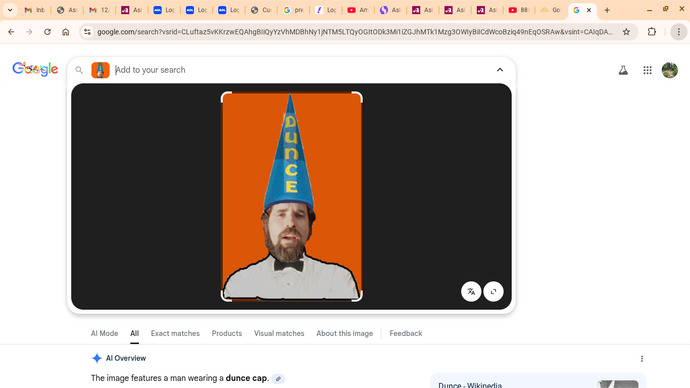Viewport: 690px width, 388px height.
Task: Open the Extensions puzzle menu
Action: 652,32
